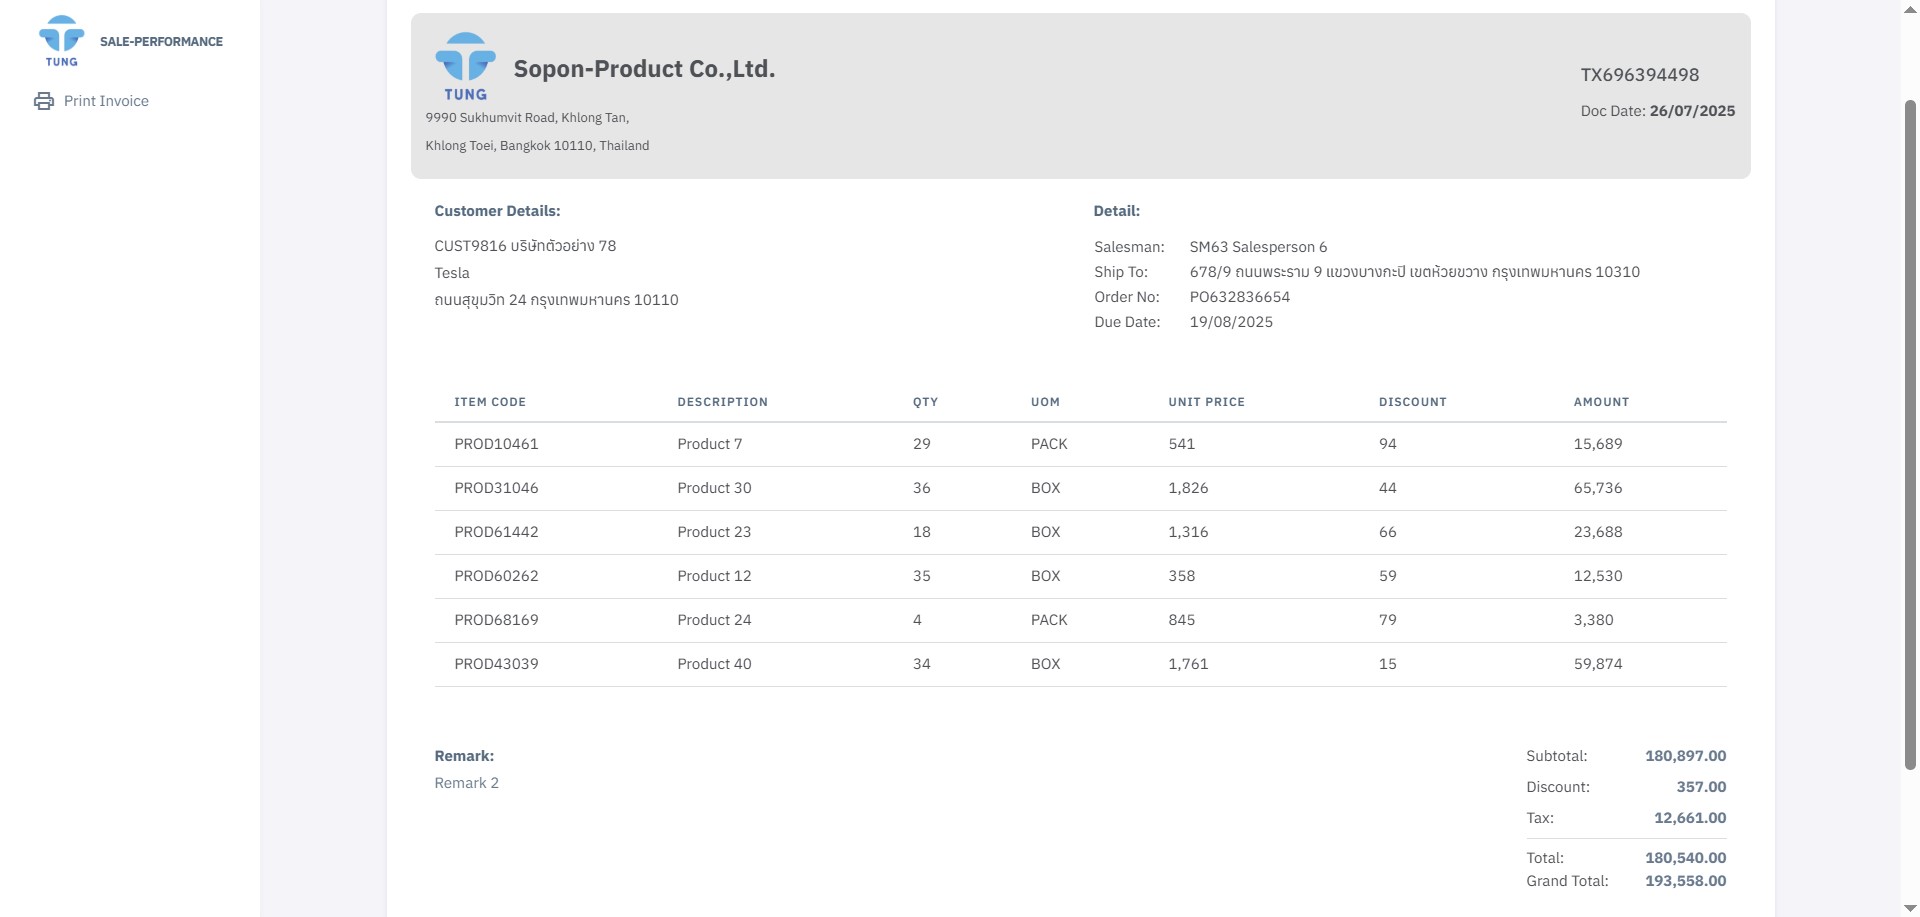
Task: Select company name Sopon-Product Co.,Ltd.
Action: coord(644,69)
